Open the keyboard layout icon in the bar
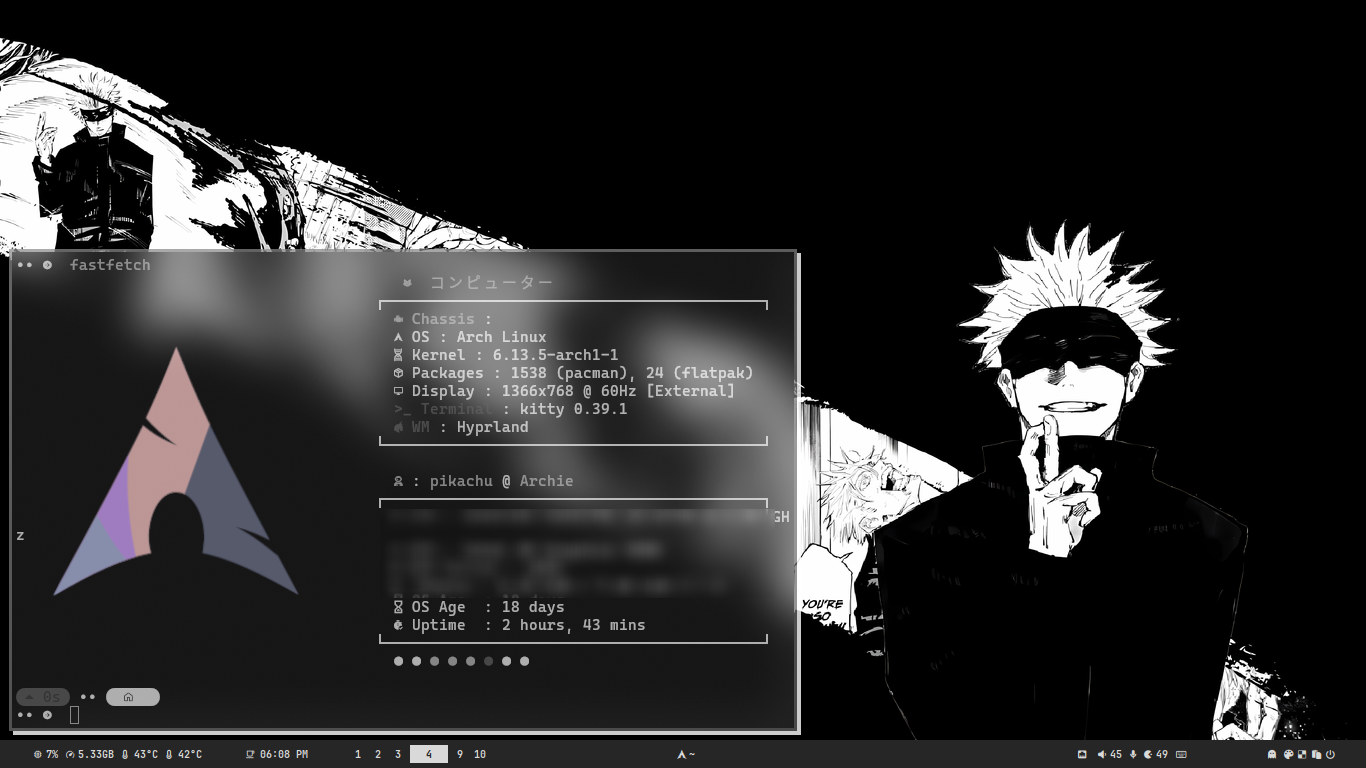Image resolution: width=1366 pixels, height=768 pixels. 1181,754
